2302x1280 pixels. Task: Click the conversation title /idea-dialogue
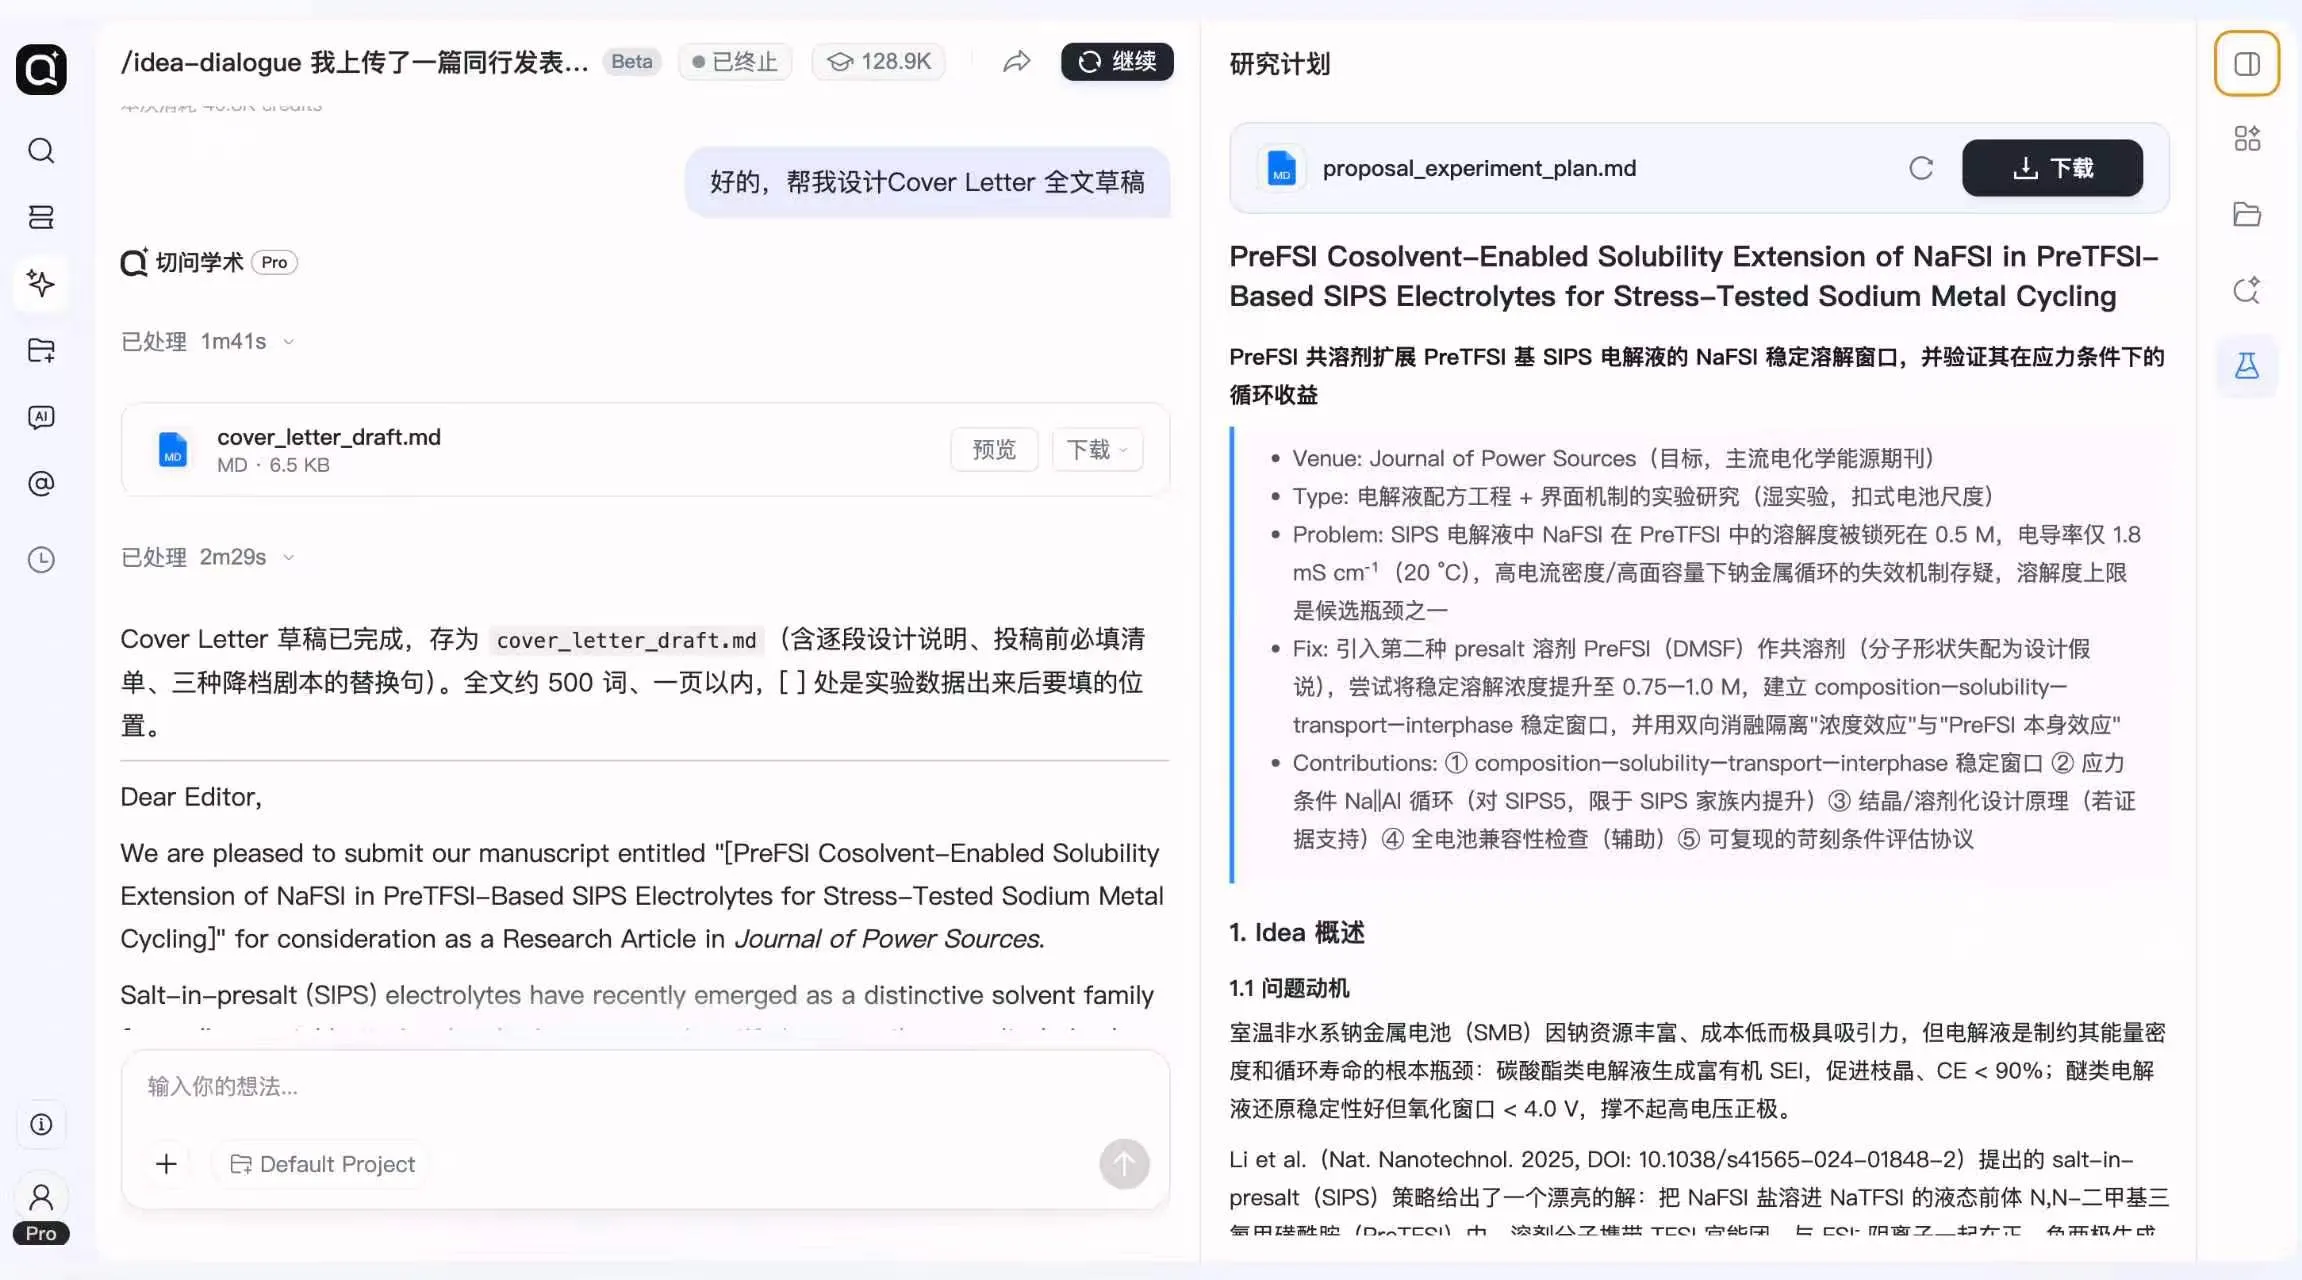click(355, 62)
